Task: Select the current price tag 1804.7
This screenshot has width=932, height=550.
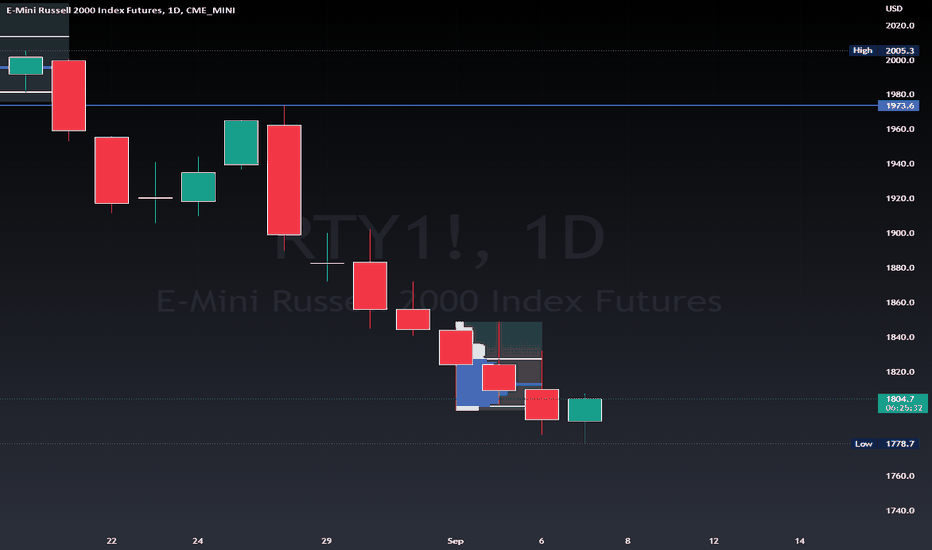Action: (902, 403)
